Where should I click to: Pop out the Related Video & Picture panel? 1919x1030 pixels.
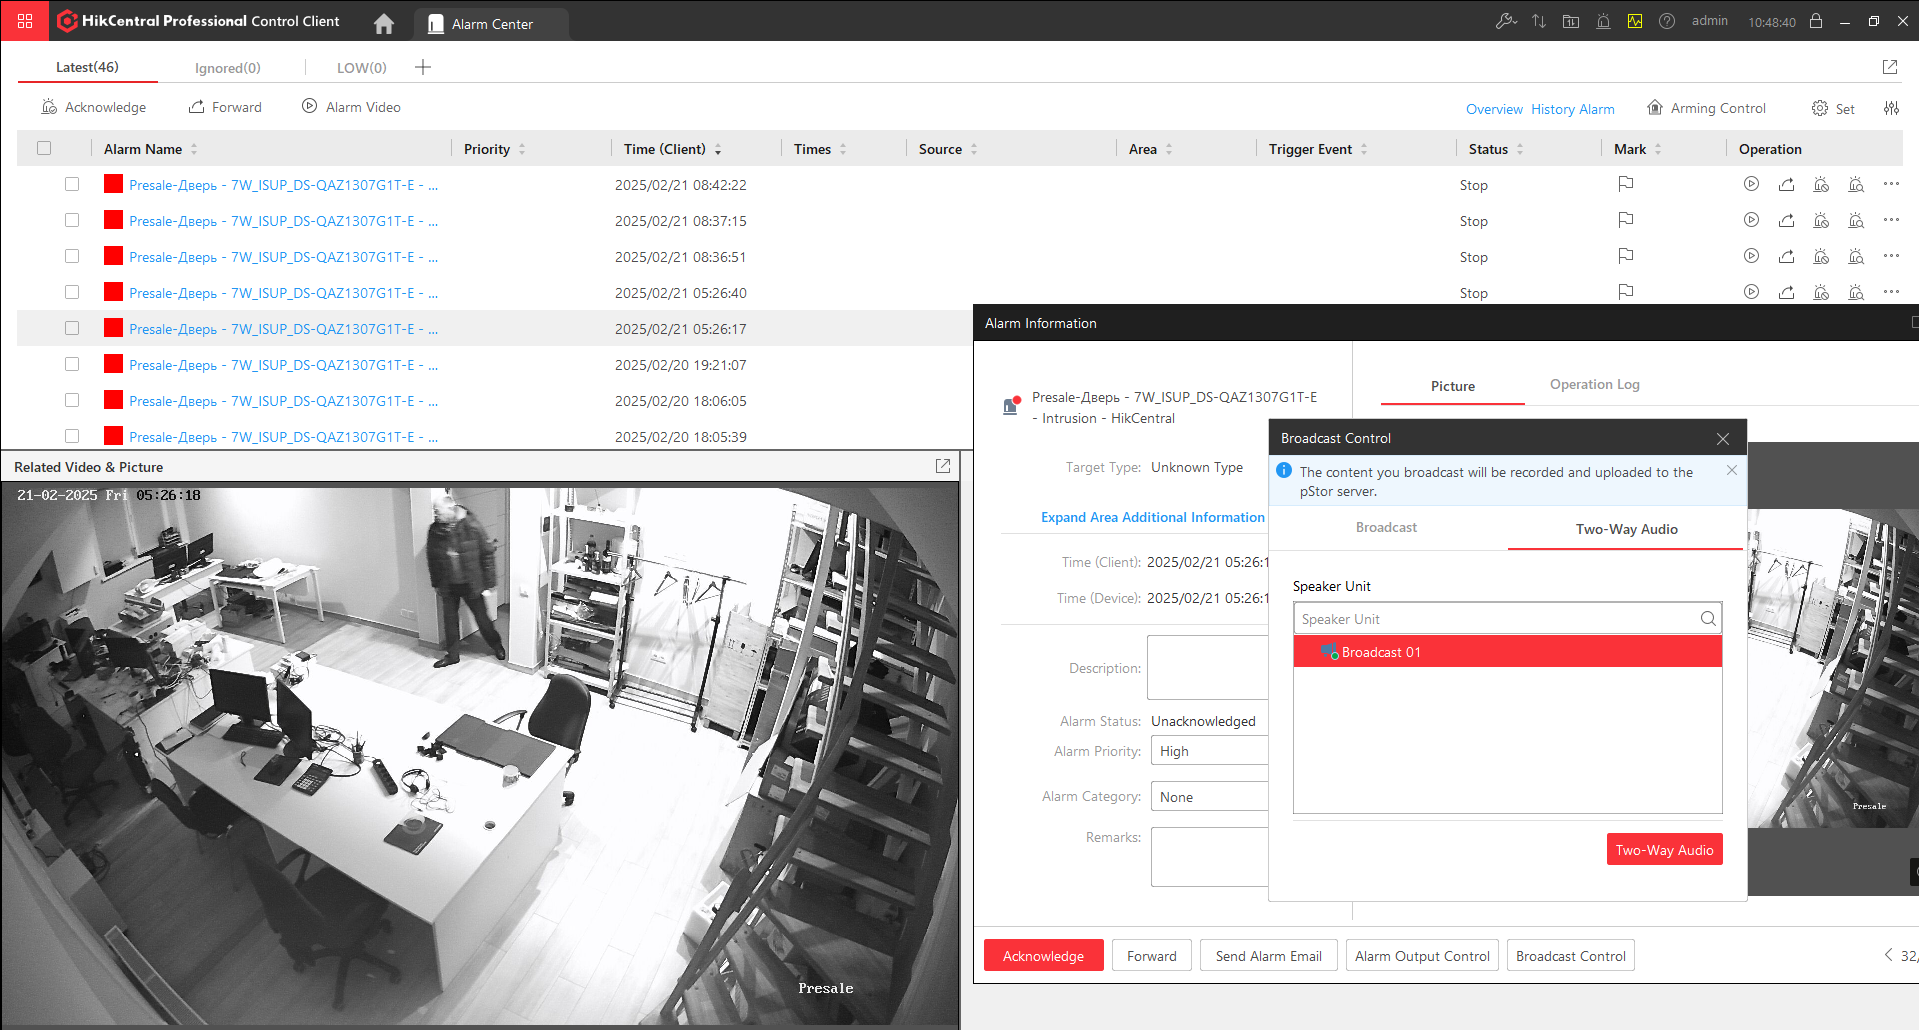click(x=942, y=466)
